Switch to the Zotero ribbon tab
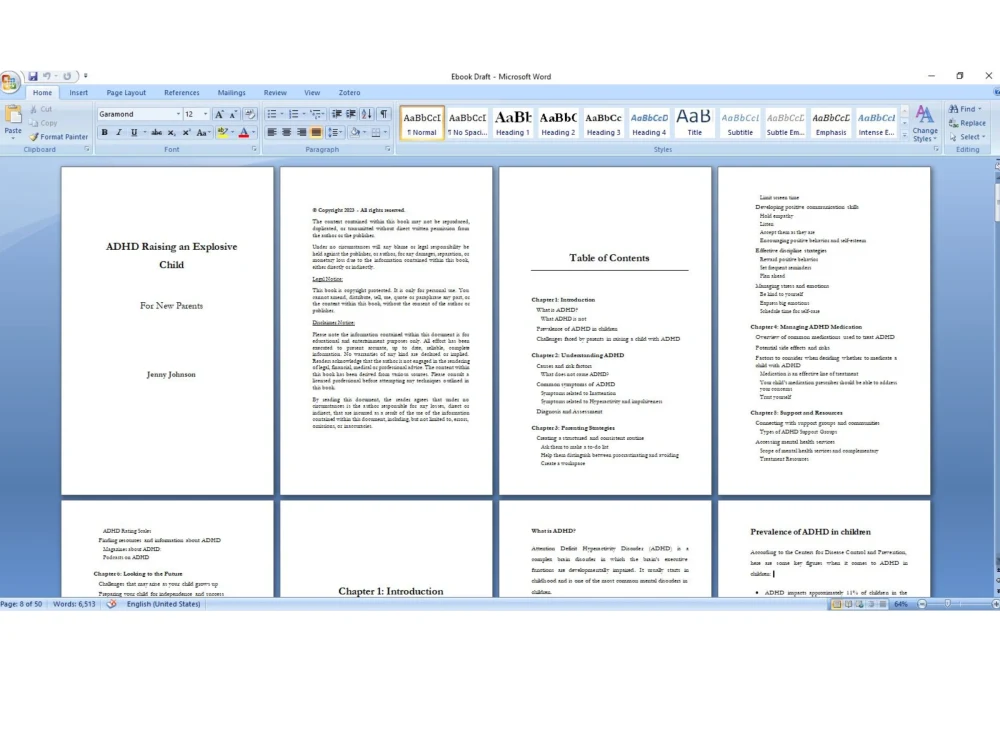 (x=349, y=92)
